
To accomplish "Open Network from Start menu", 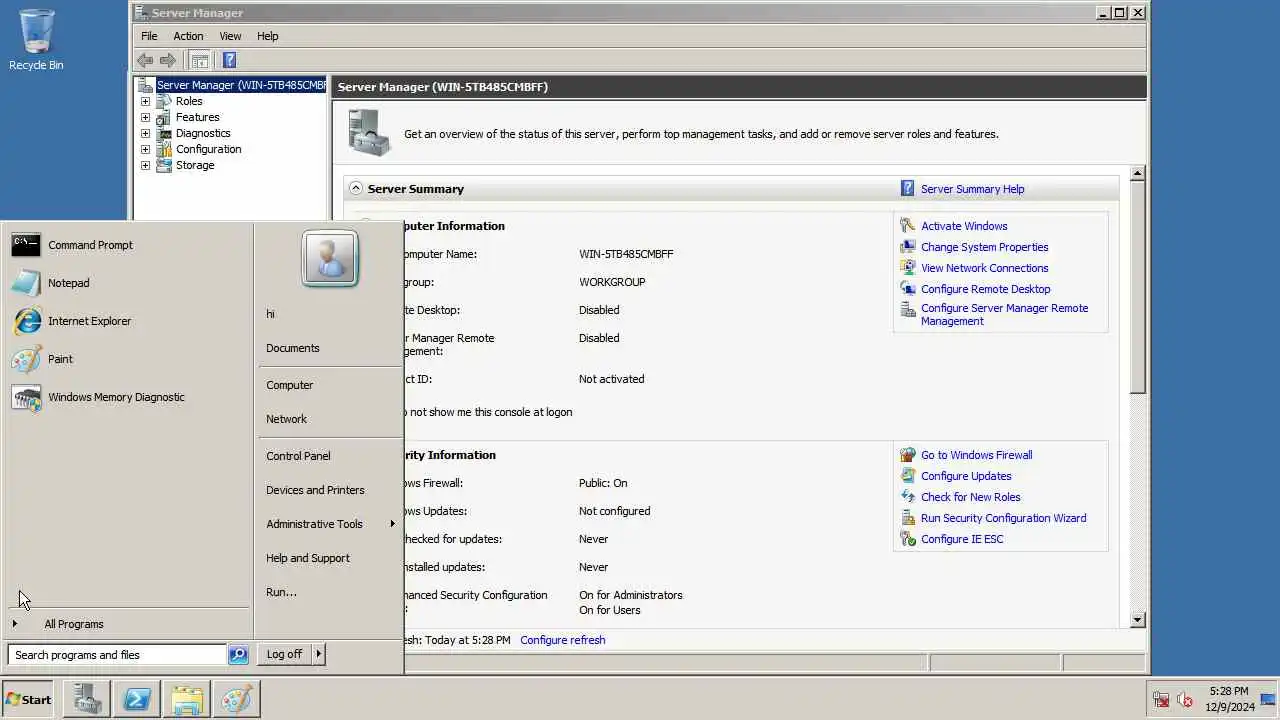I will (x=330, y=419).
